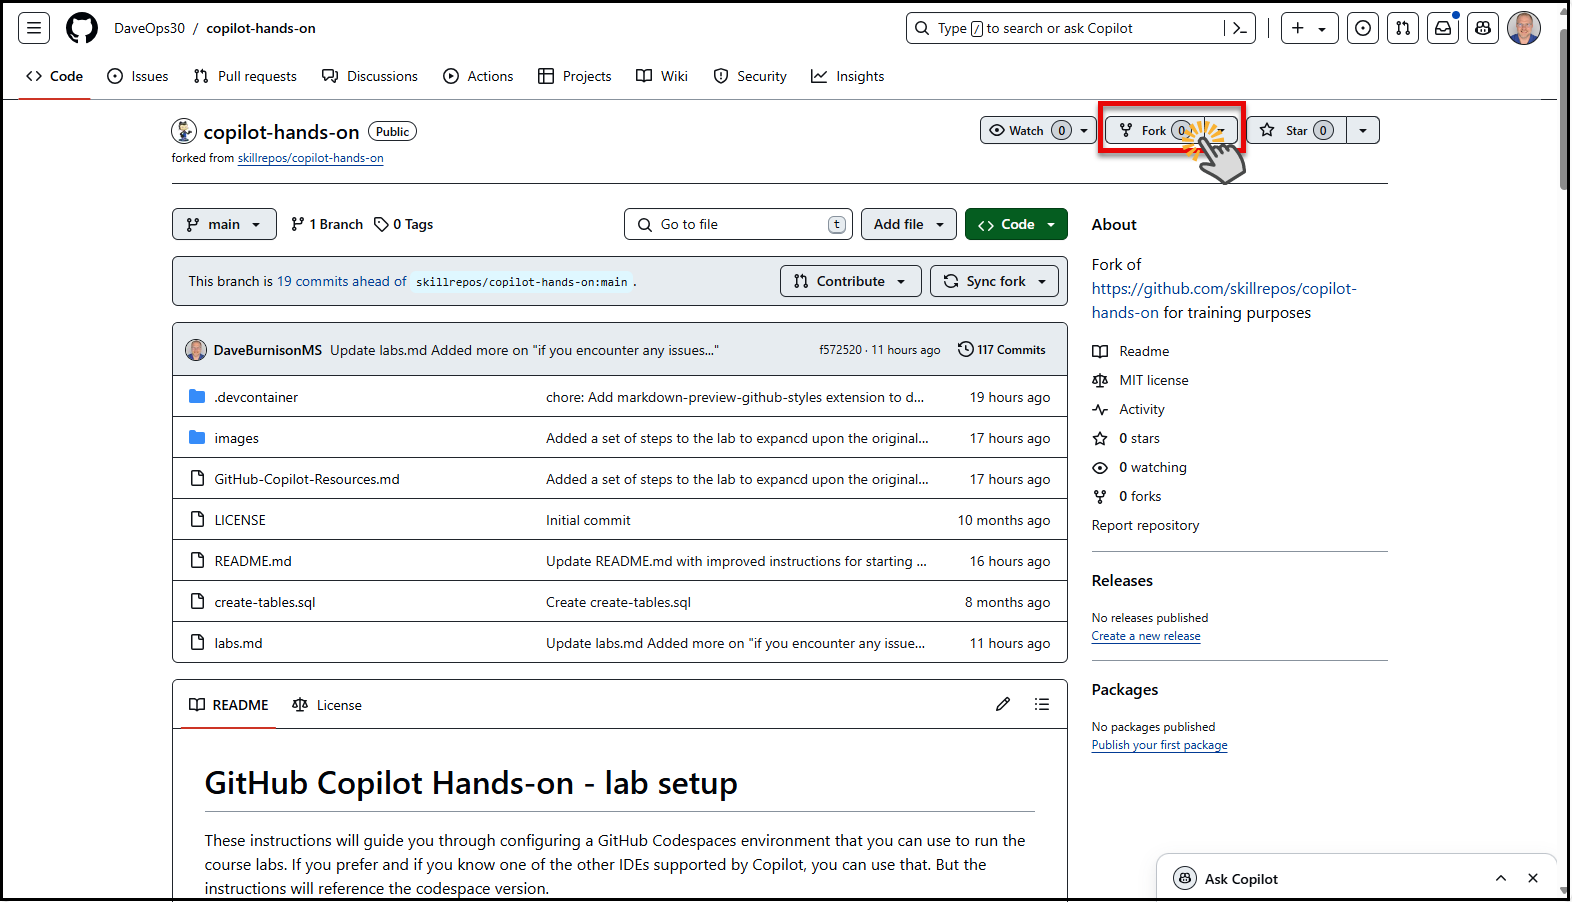This screenshot has height=902, width=1572.
Task: Open create-tables.sql file
Action: click(x=265, y=602)
